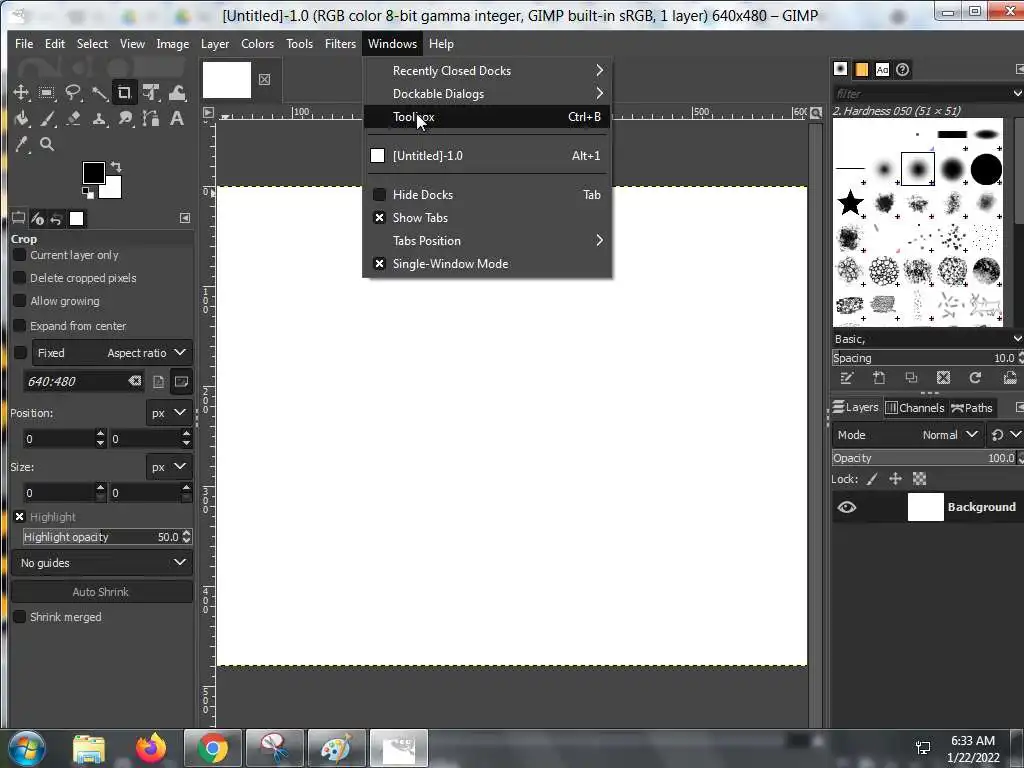Adjust the layer Opacity slider
The height and width of the screenshot is (768, 1024).
coord(924,458)
